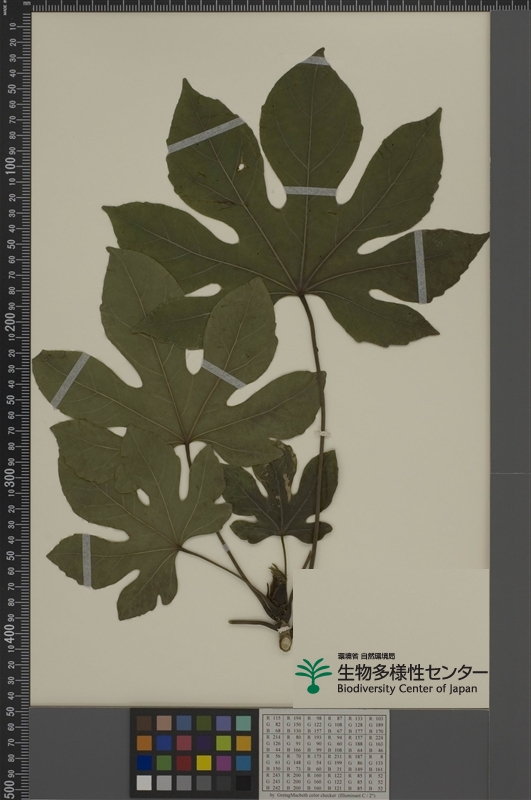Click the dark brown swatch in the top row
Screen dimensions: 531x800
click(144, 723)
